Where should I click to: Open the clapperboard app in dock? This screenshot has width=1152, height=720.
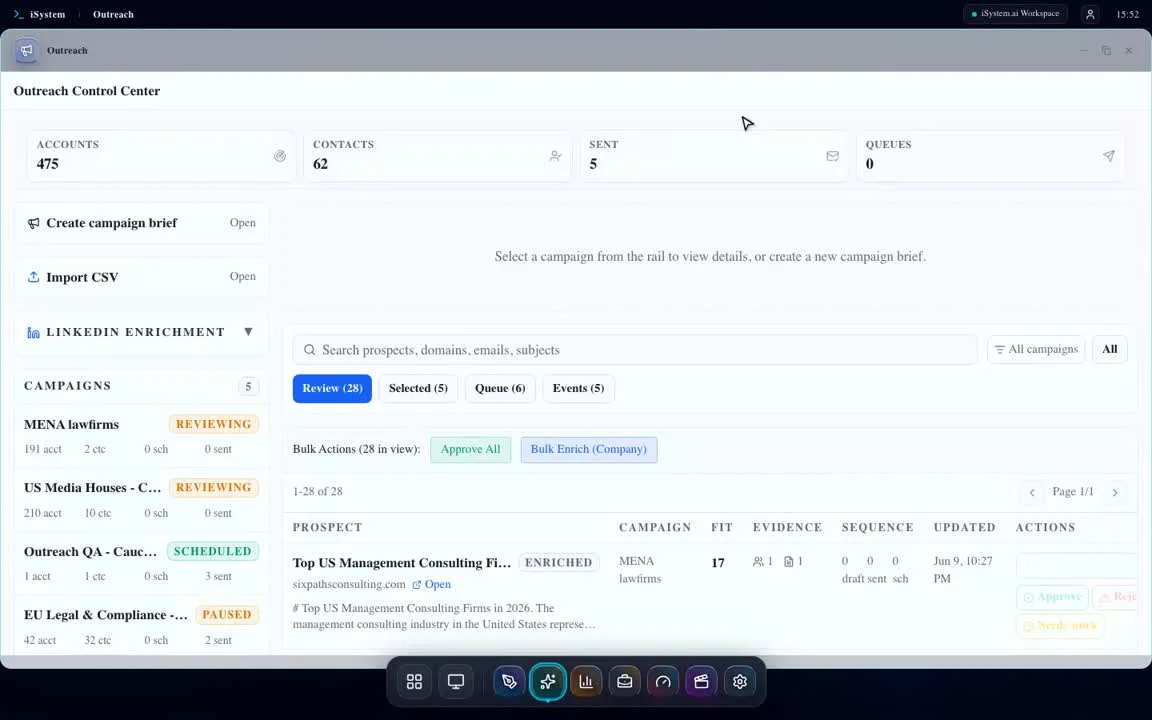pos(701,682)
